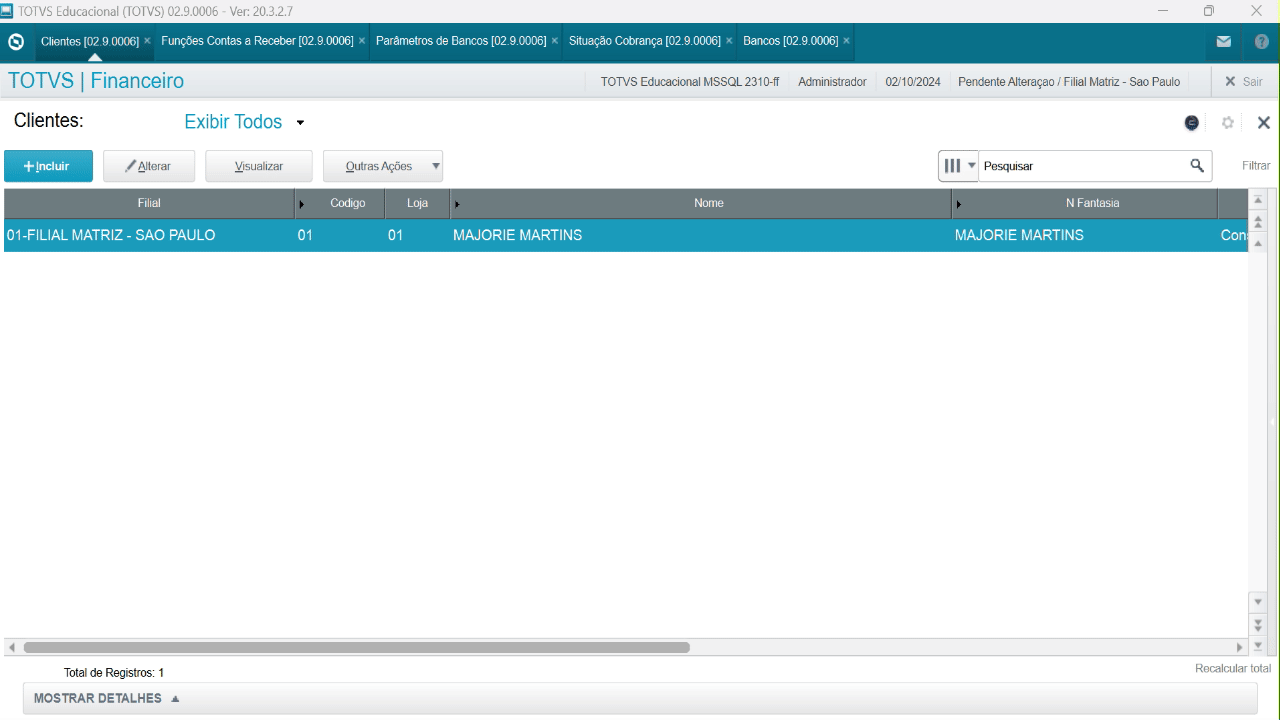Click the Loja column header
This screenshot has height=720, width=1280.
tap(417, 203)
